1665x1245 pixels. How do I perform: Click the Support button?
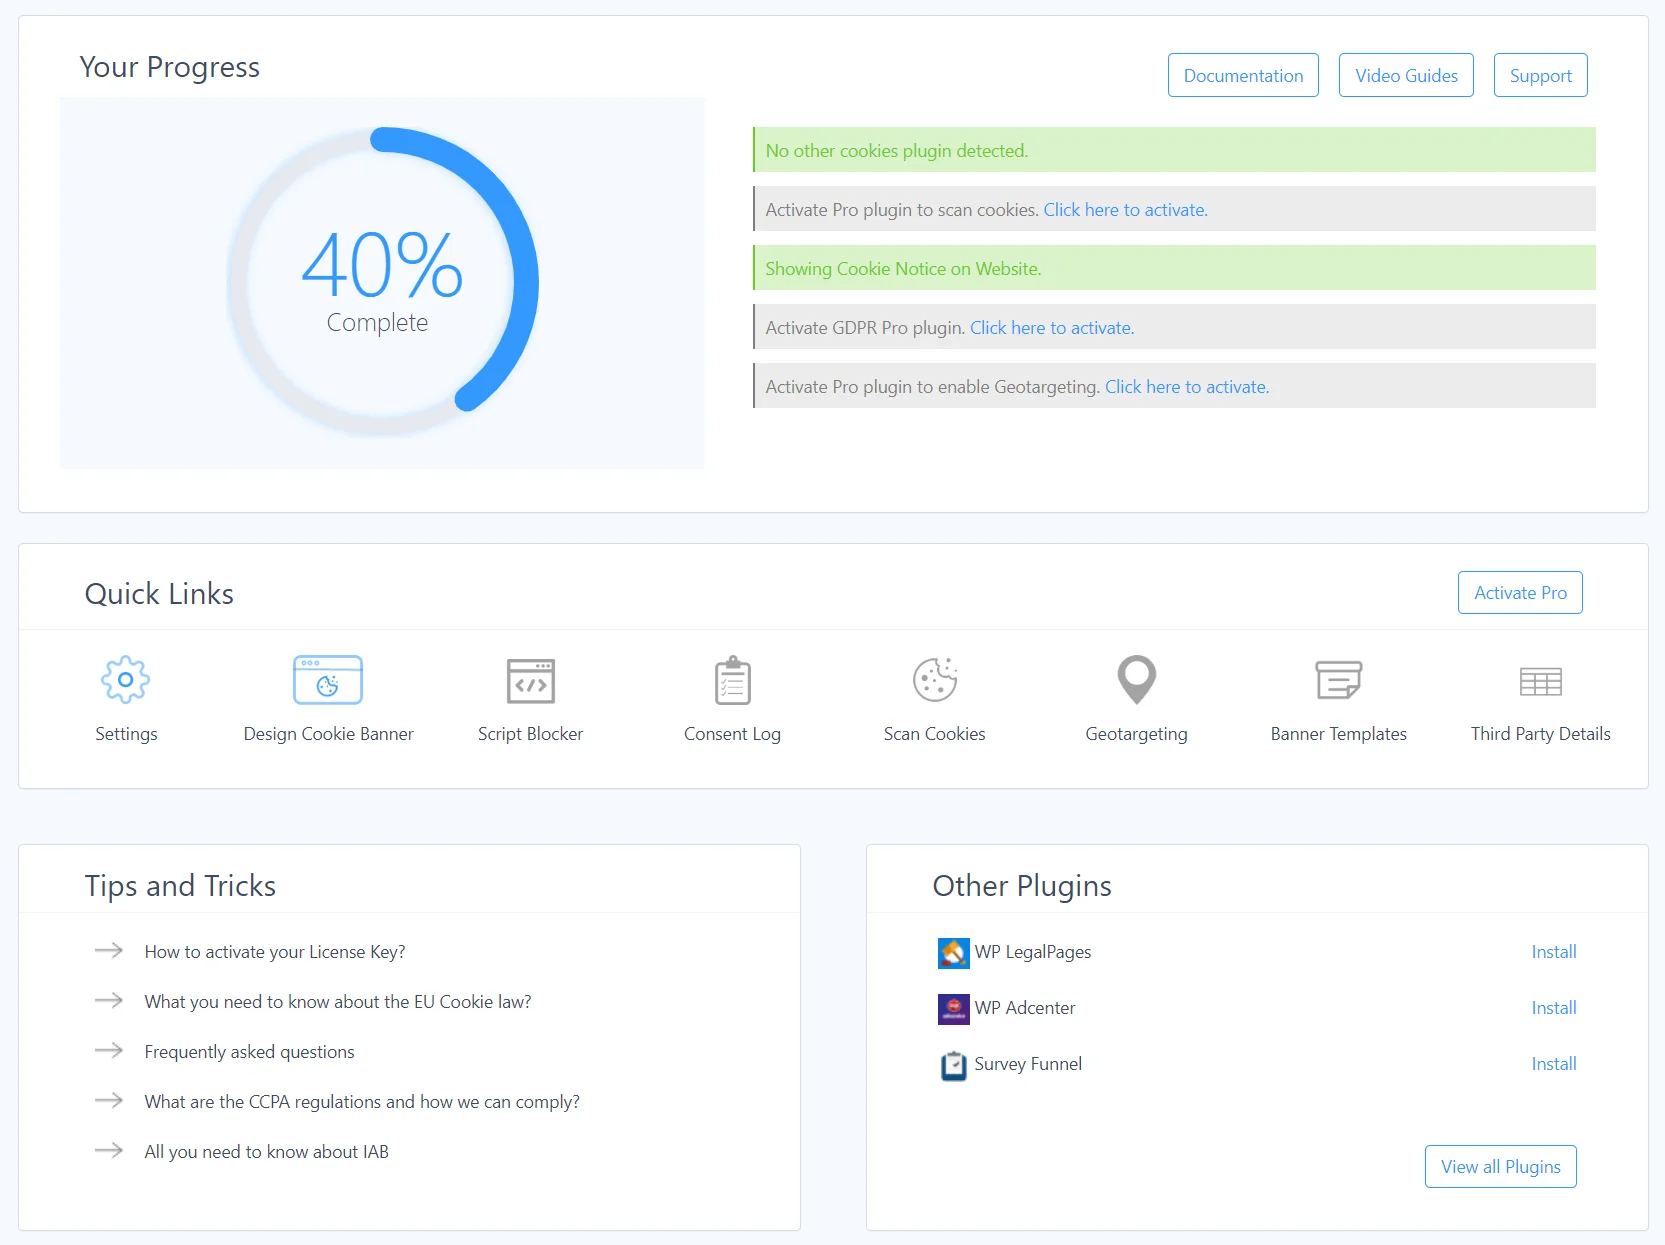coord(1540,75)
